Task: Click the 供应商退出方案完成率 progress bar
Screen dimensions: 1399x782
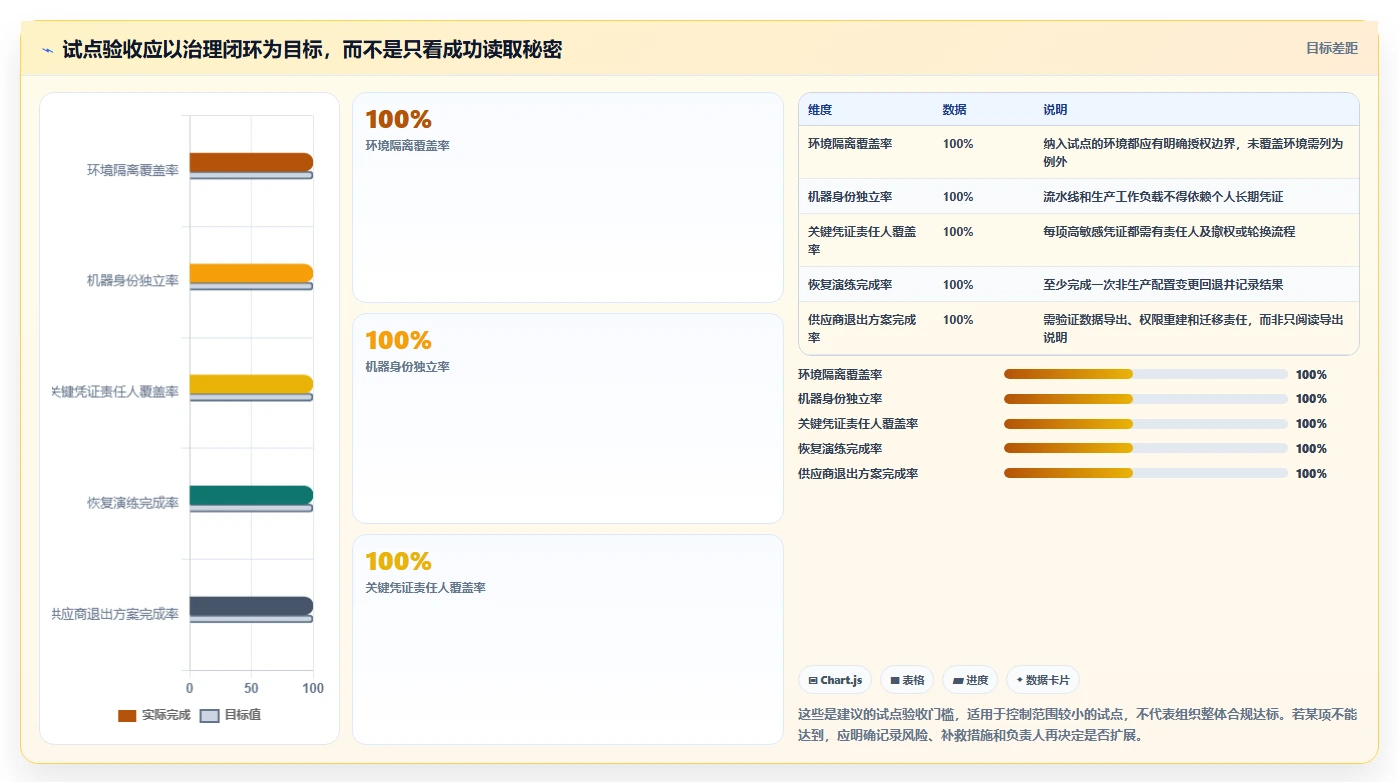Action: point(1146,473)
